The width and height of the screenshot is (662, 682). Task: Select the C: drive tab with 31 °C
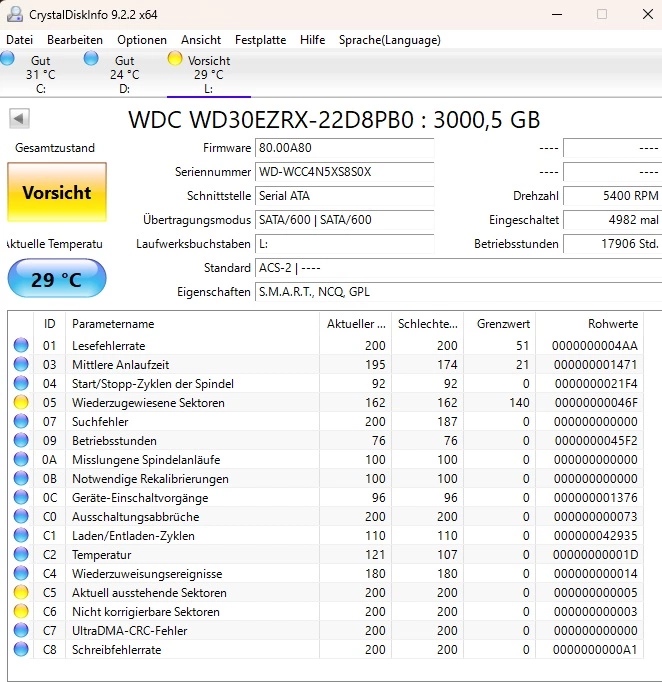(40, 74)
